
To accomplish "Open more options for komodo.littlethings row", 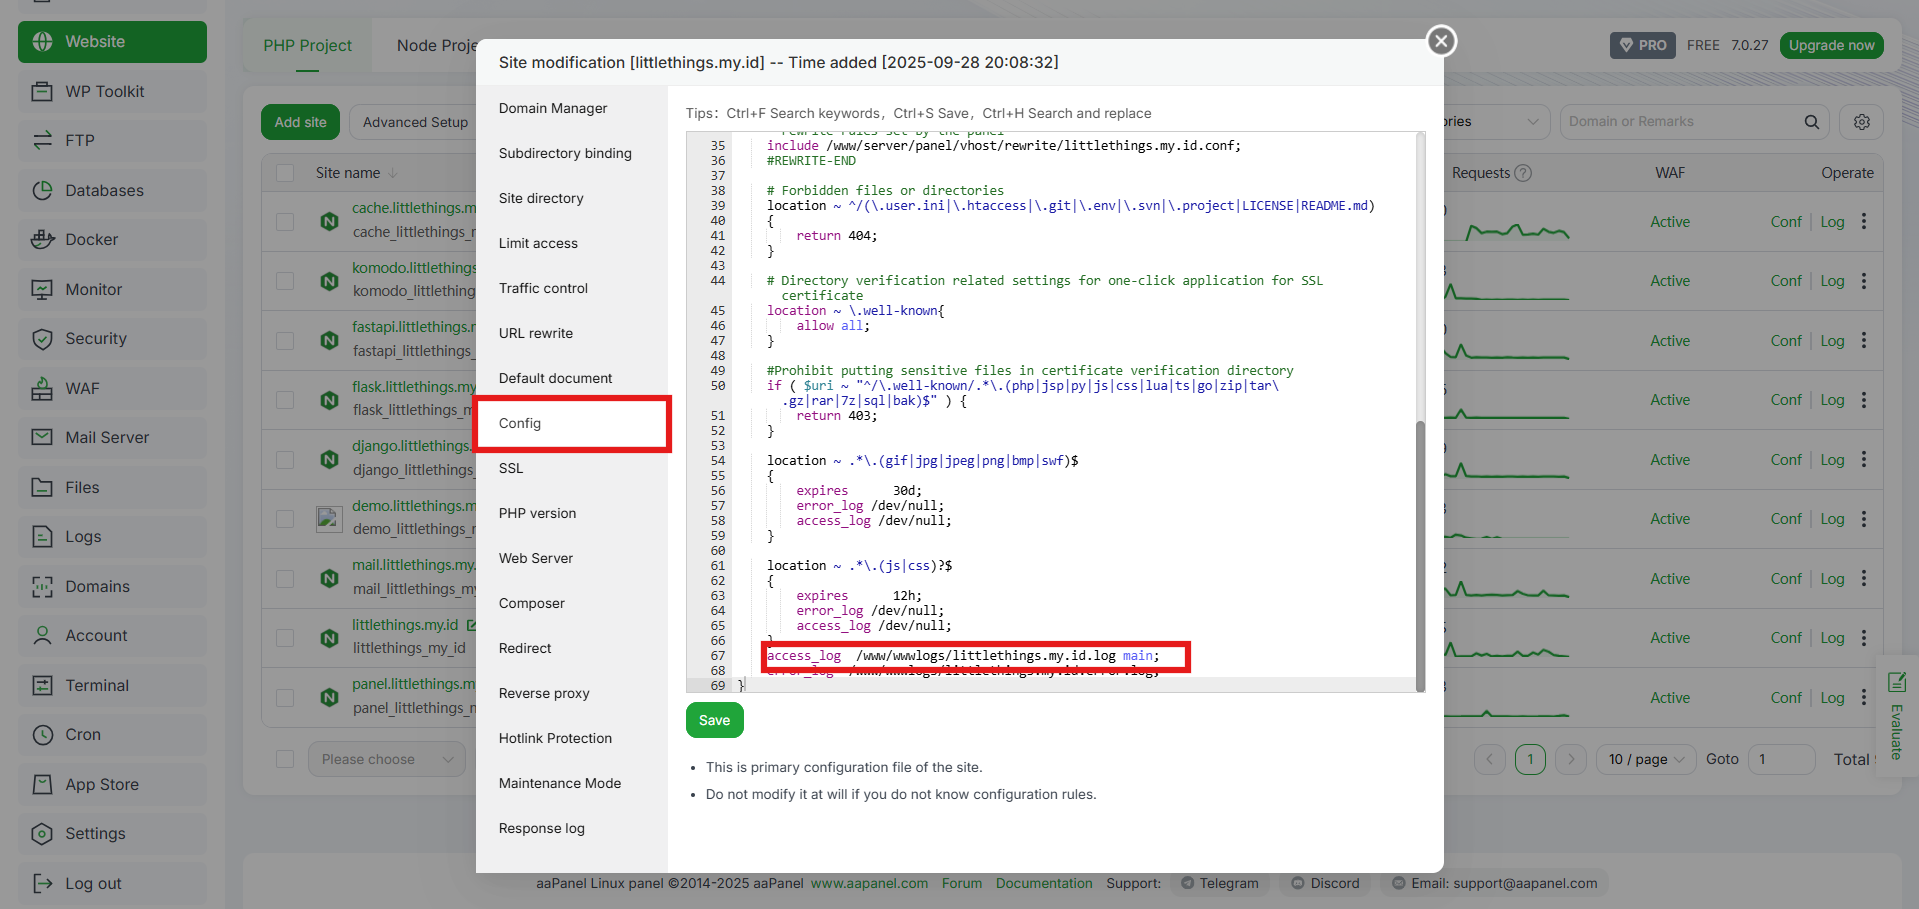I will click(1864, 281).
